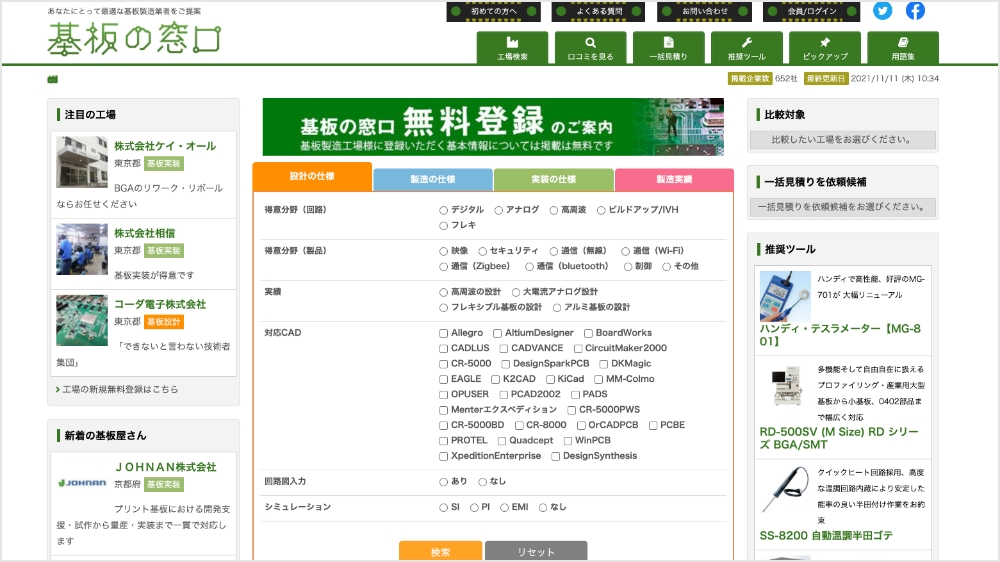1000x562 pixels.
Task: Open the よくある質問 header menu
Action: [598, 11]
